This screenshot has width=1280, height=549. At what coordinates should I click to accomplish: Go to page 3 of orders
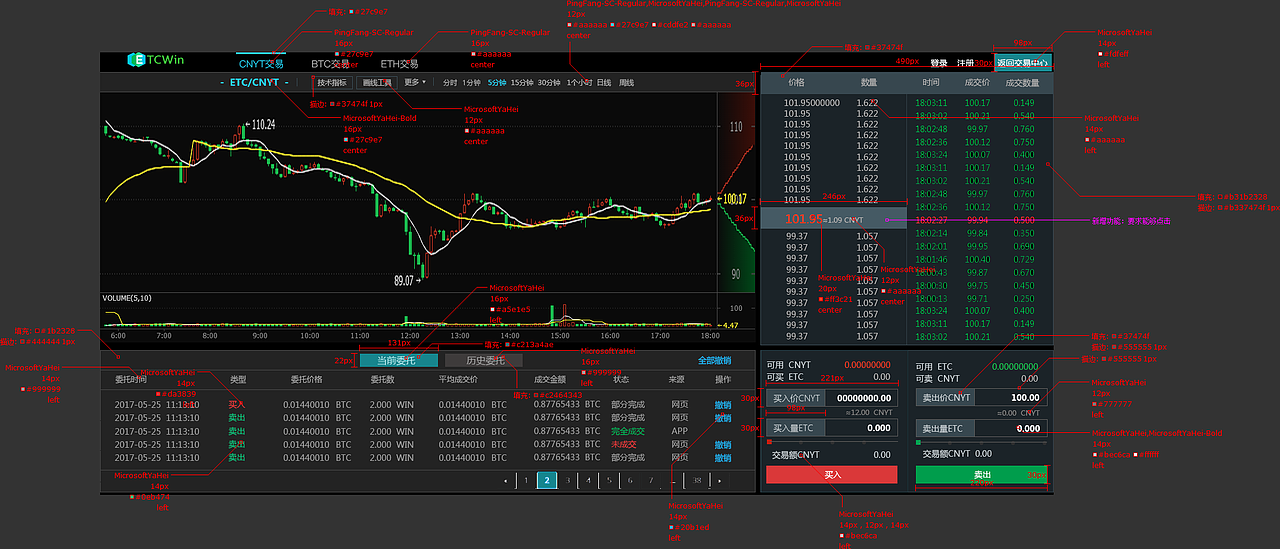(x=568, y=481)
